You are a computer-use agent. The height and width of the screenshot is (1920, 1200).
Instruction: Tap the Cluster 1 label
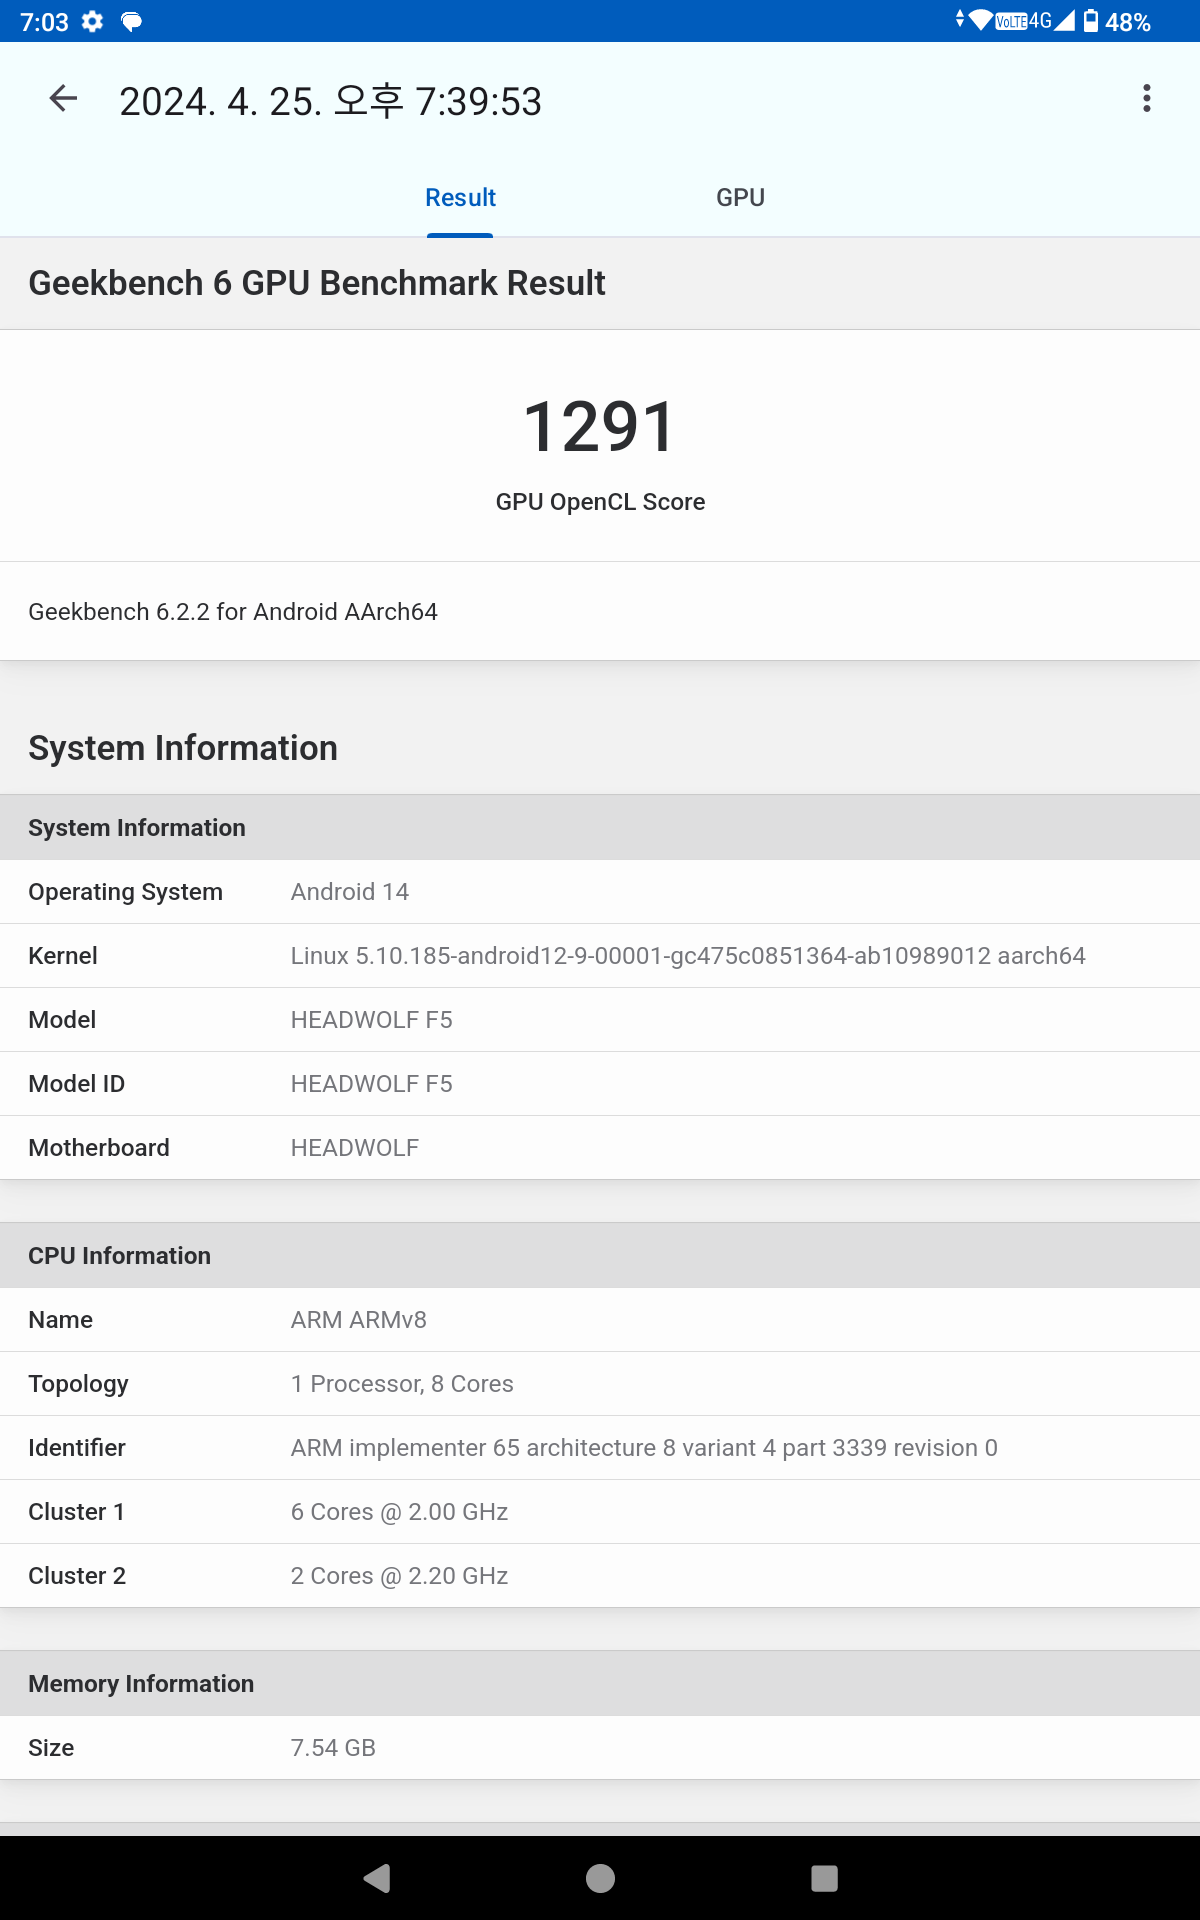[76, 1512]
